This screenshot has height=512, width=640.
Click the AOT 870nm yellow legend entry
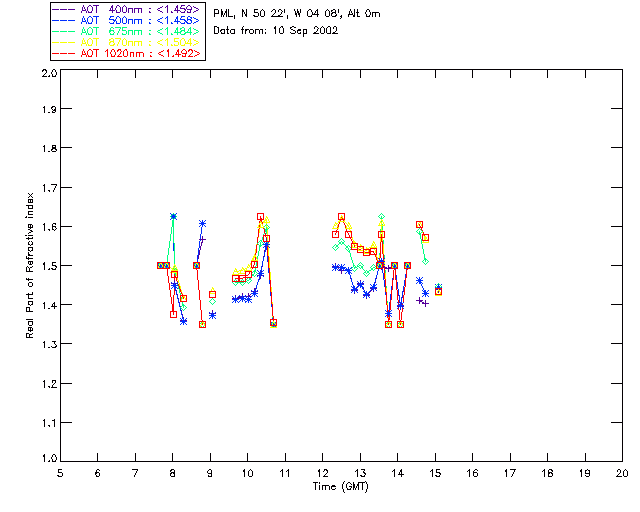[x=126, y=42]
